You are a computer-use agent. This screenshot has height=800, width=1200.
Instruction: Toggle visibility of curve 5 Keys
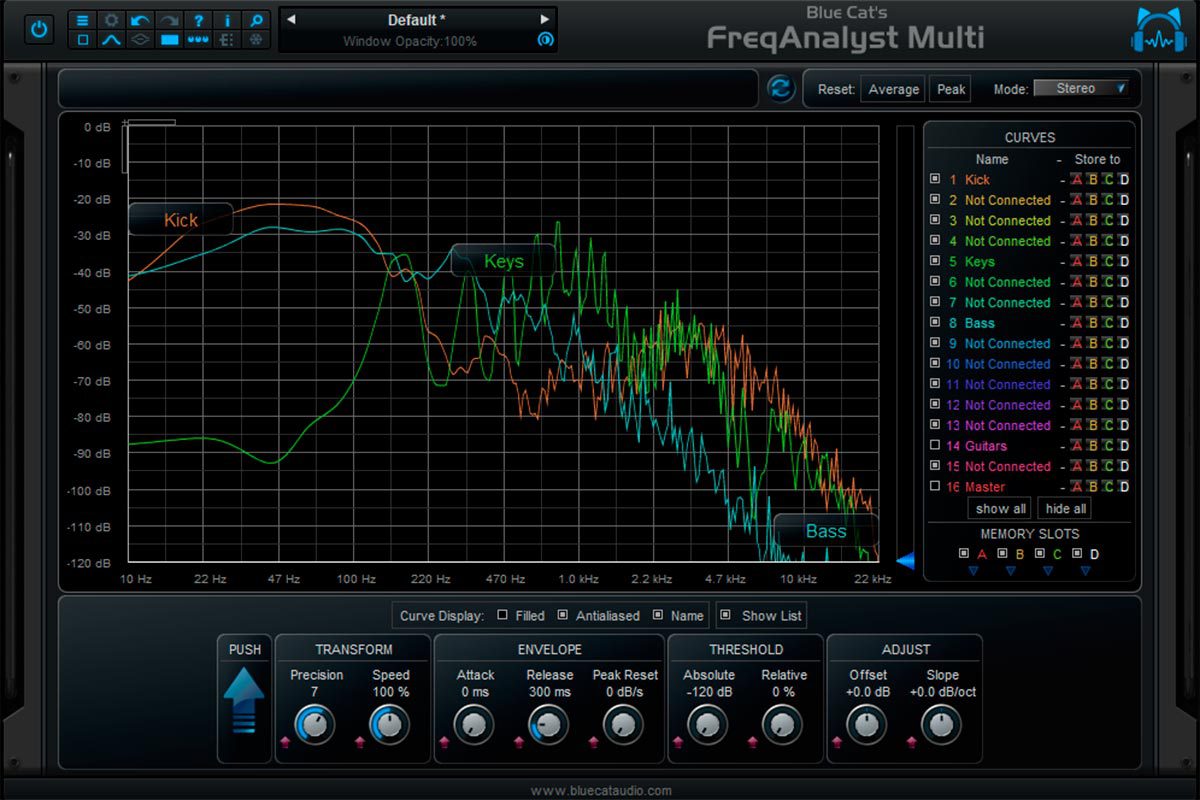click(x=935, y=262)
